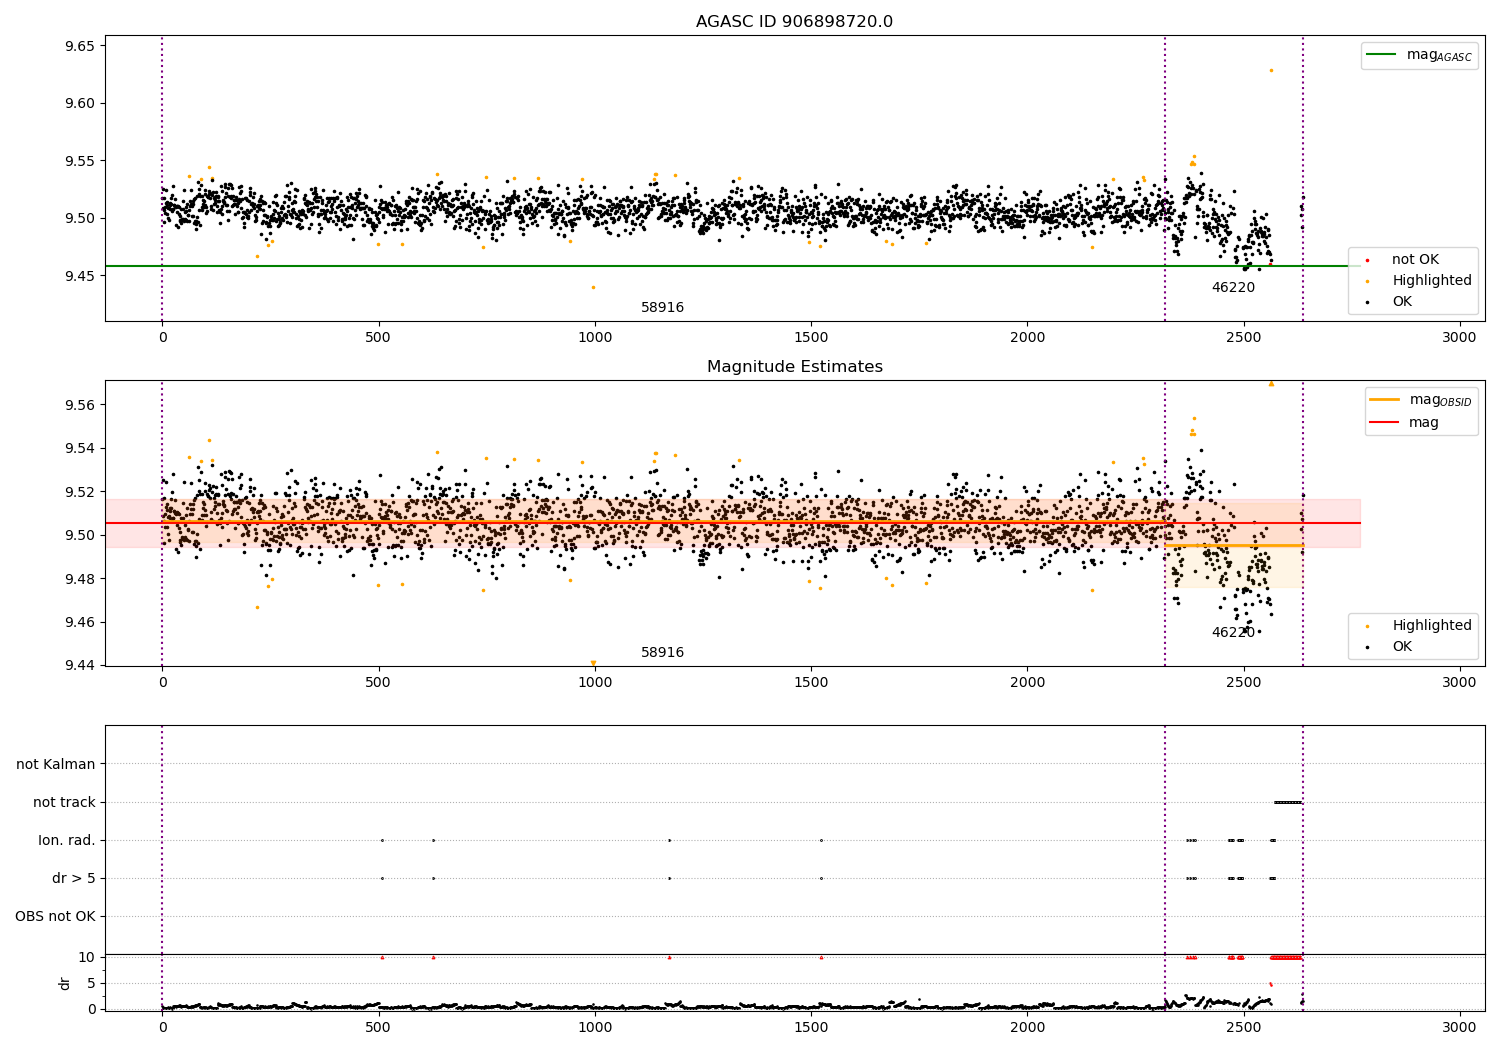Click the green line sample in the mag AGASC legend
The height and width of the screenshot is (1050, 1500).
tap(1381, 55)
